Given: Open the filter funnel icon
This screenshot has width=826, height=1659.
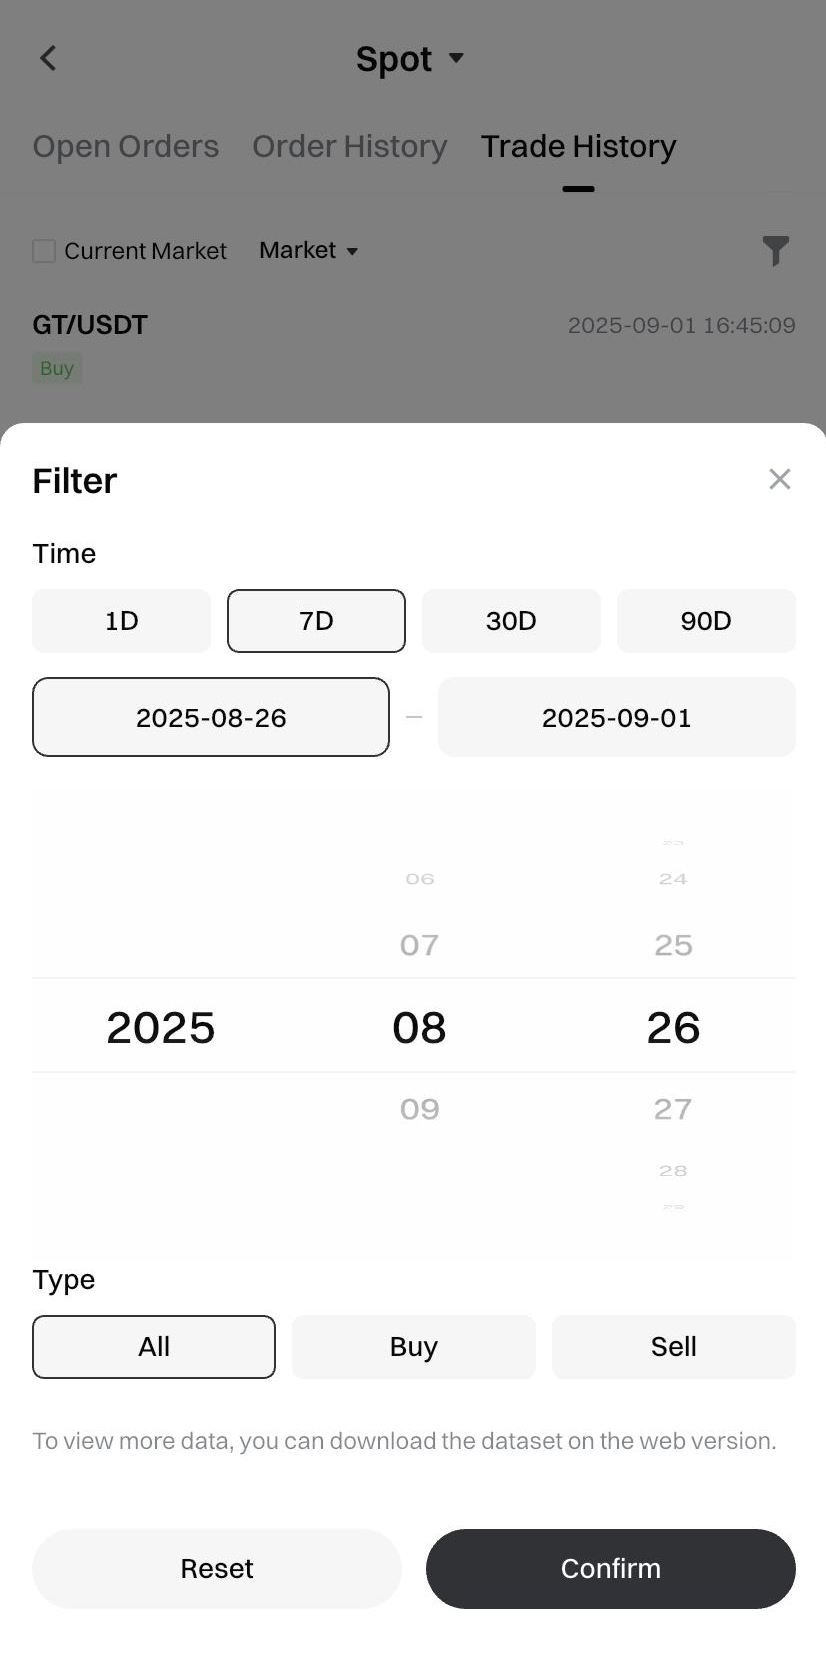Looking at the screenshot, I should [775, 250].
